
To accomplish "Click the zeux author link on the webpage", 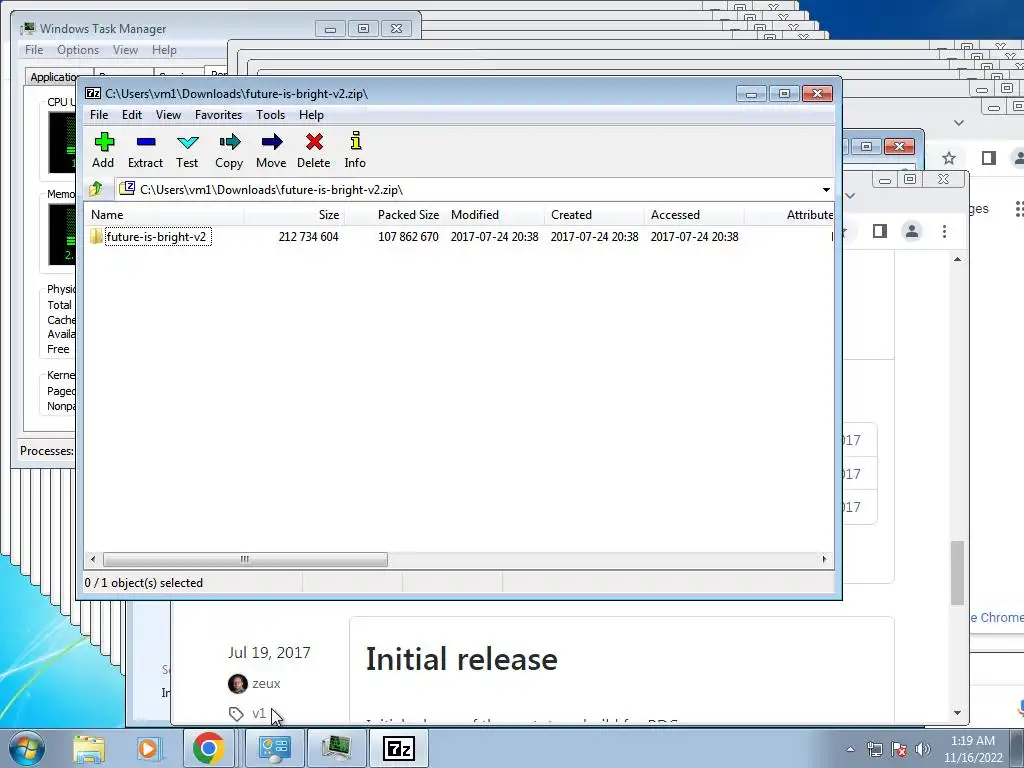I will click(x=266, y=683).
